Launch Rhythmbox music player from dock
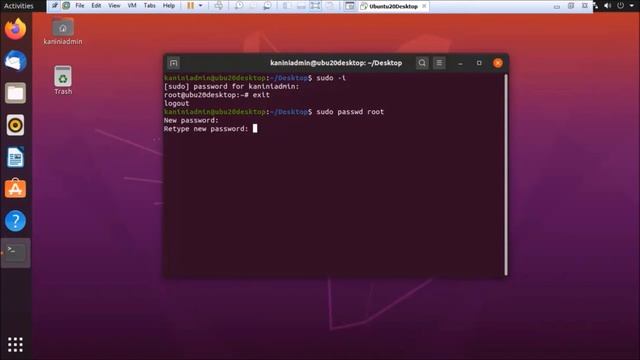Screen dimensions: 640x360 (16, 125)
